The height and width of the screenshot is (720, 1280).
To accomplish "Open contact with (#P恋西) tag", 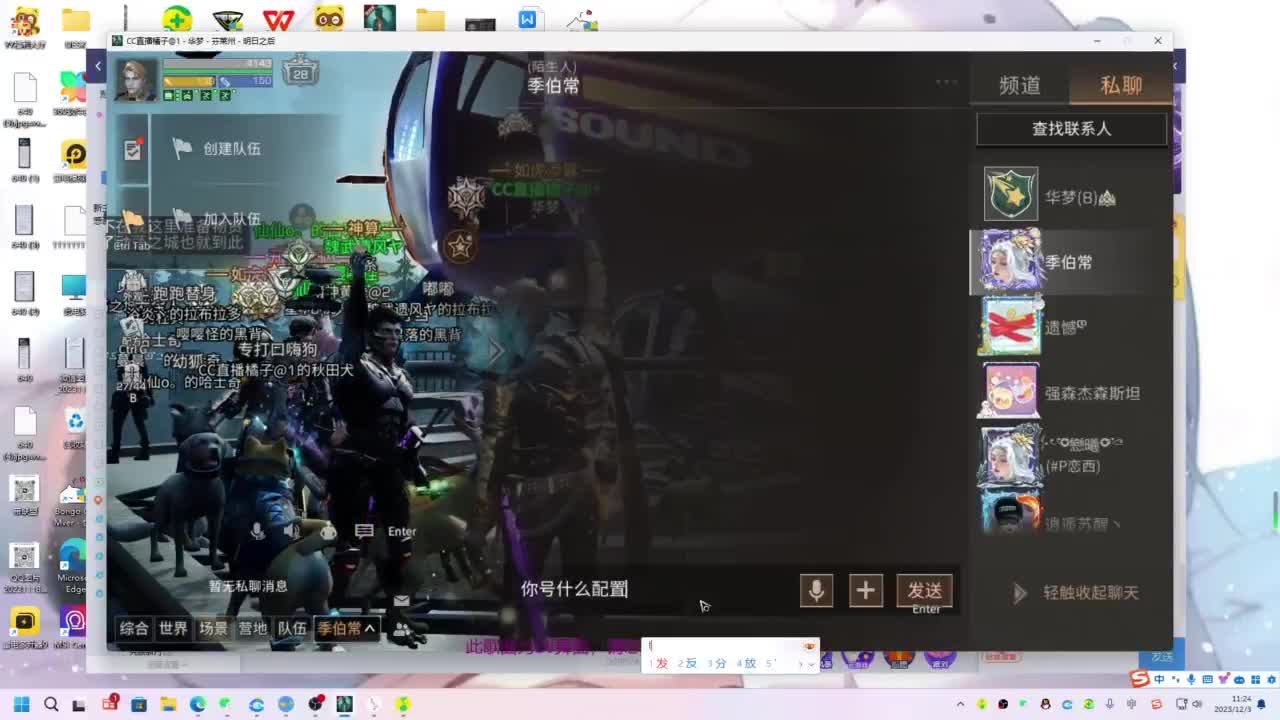I will pyautogui.click(x=1070, y=457).
